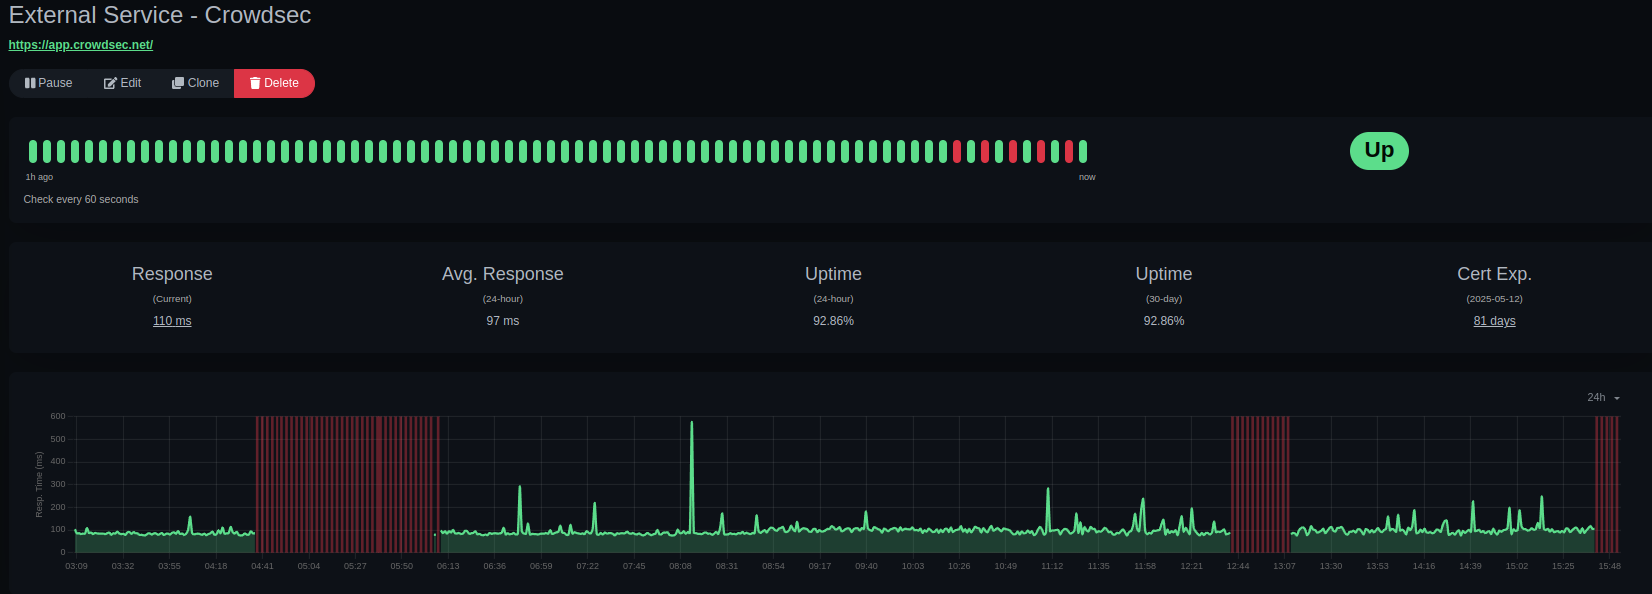This screenshot has height=594, width=1652.
Task: Click the green Up status badge
Action: (1379, 151)
